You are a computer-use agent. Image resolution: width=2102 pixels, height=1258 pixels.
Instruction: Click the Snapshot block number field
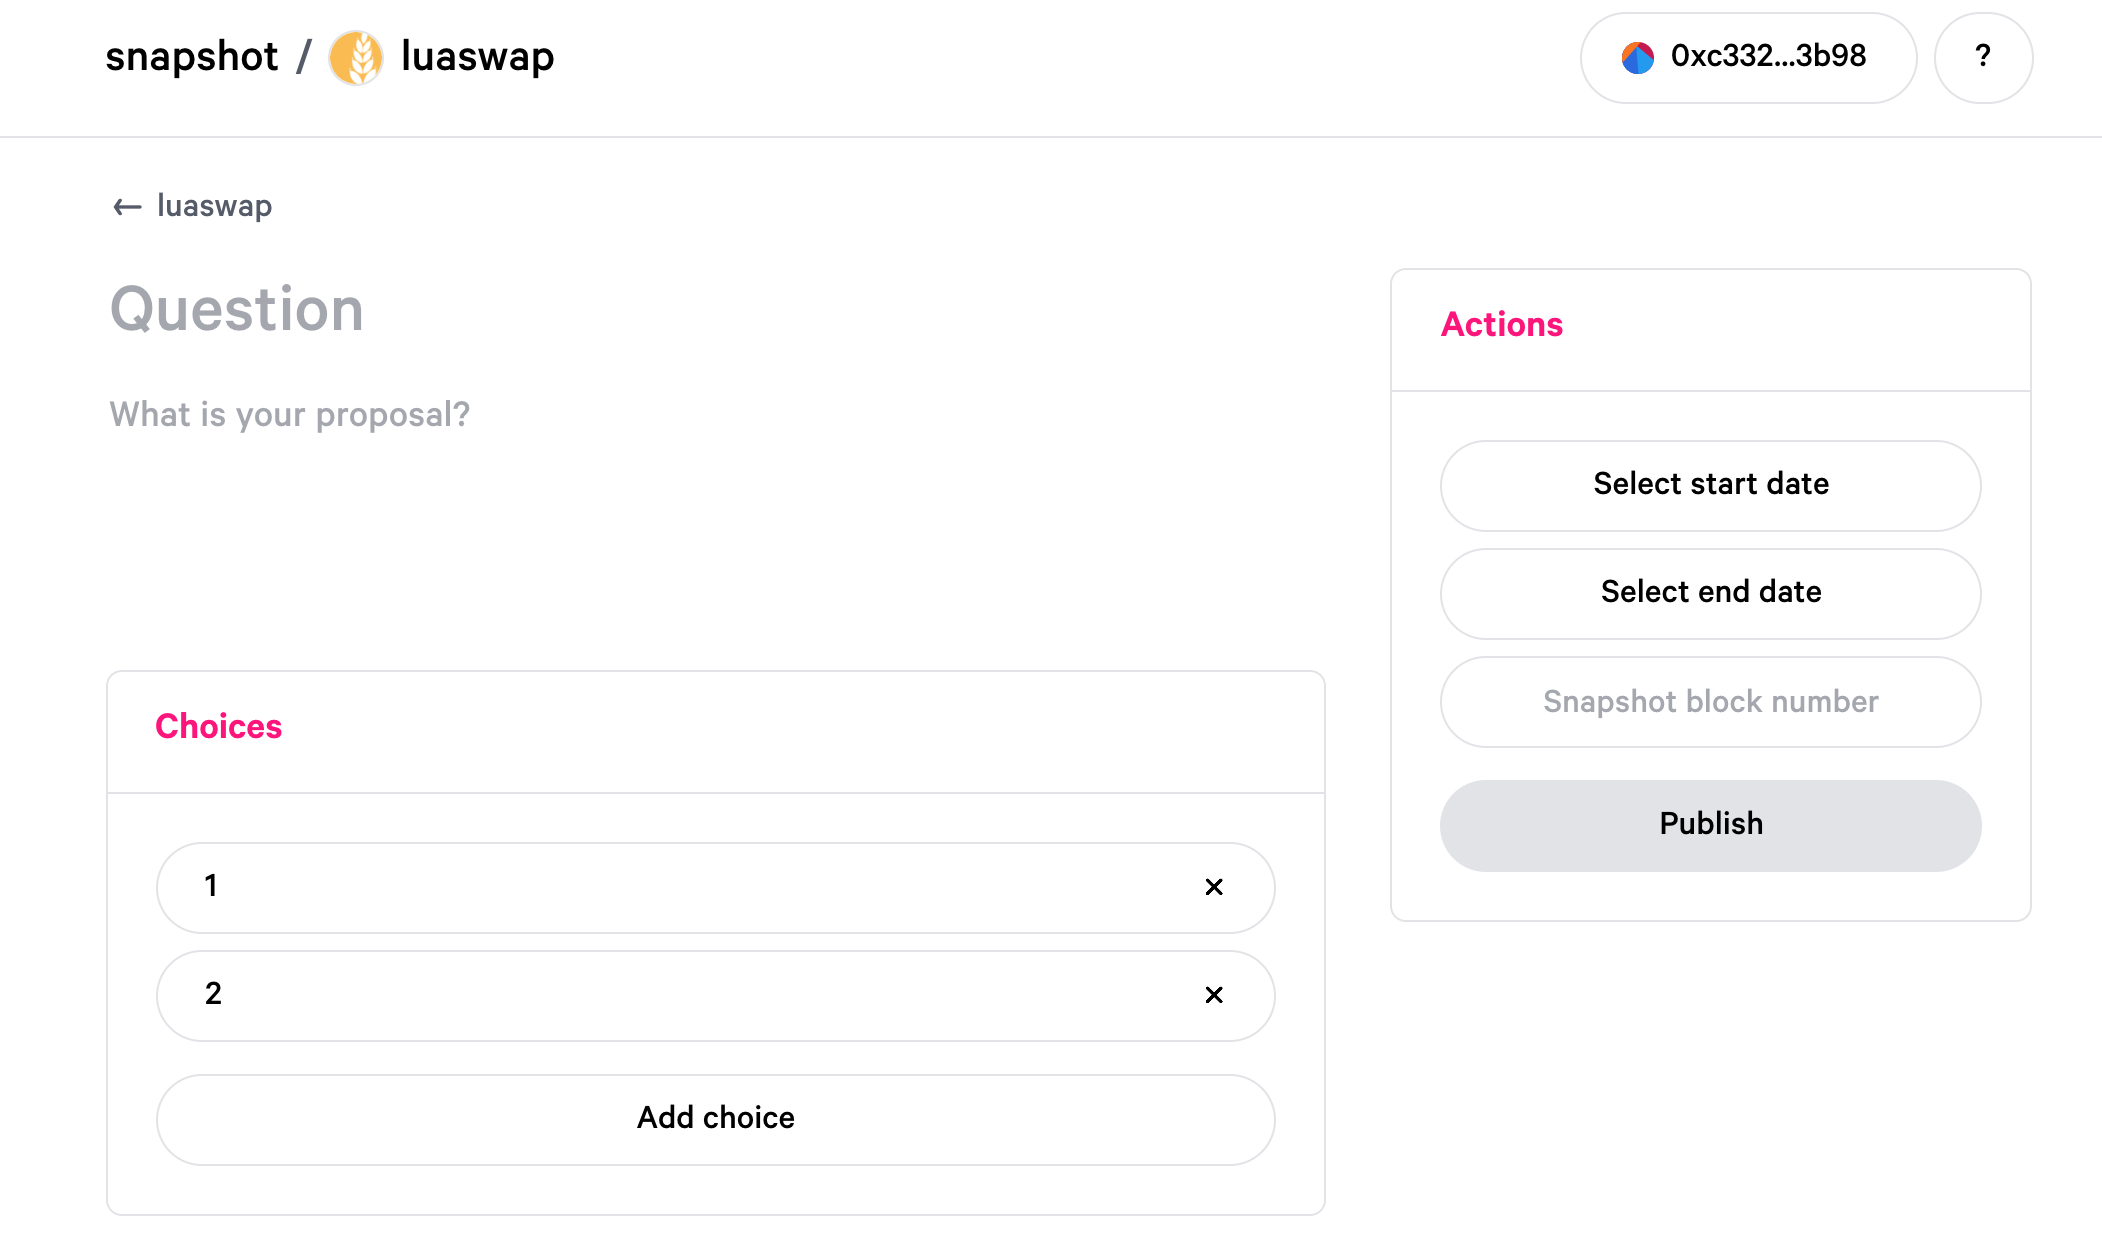(1710, 702)
